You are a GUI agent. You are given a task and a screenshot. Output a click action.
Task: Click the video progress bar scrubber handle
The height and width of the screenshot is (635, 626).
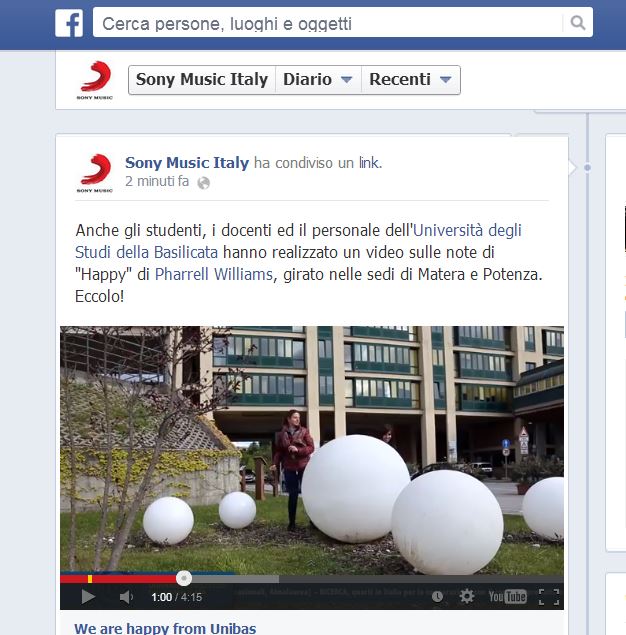[x=184, y=578]
